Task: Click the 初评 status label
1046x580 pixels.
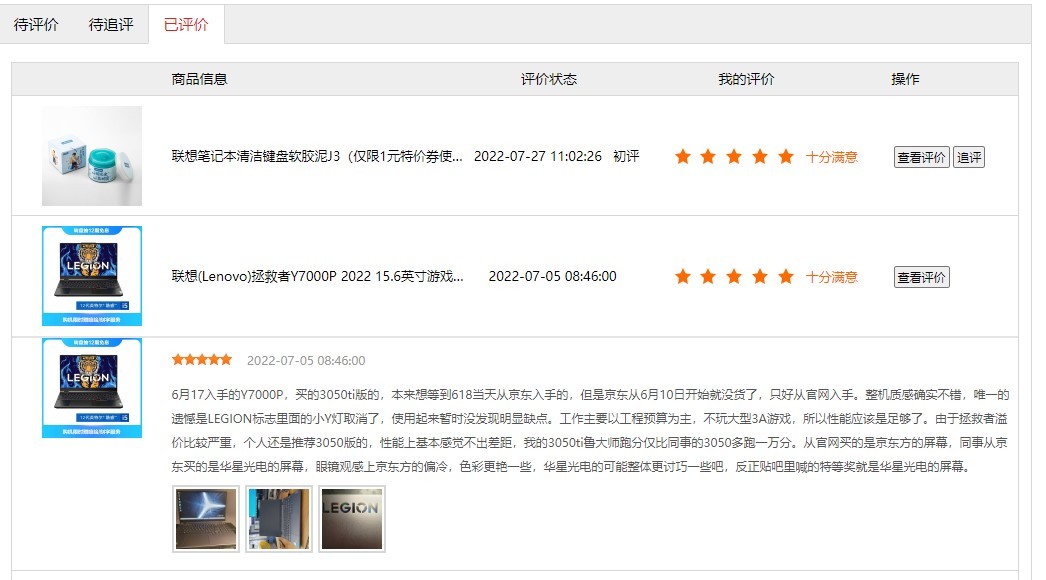Action: coord(626,156)
